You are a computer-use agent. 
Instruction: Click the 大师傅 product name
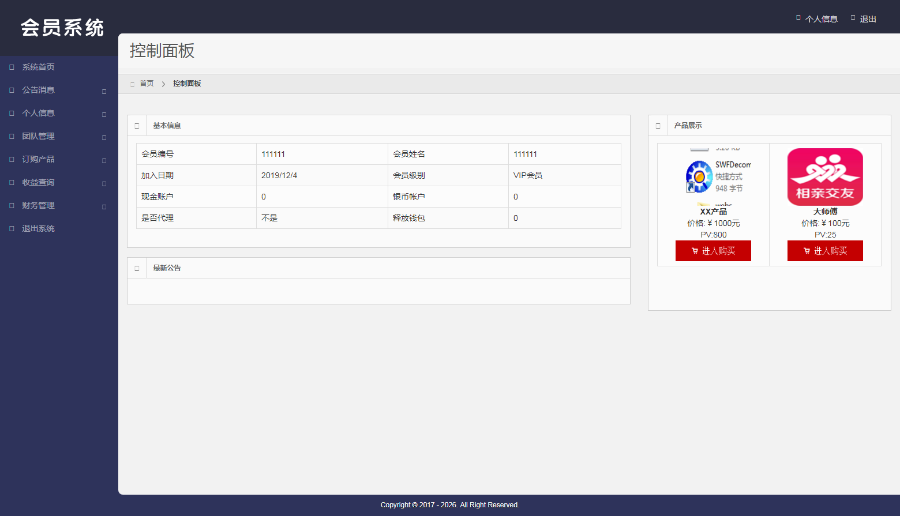pos(825,211)
